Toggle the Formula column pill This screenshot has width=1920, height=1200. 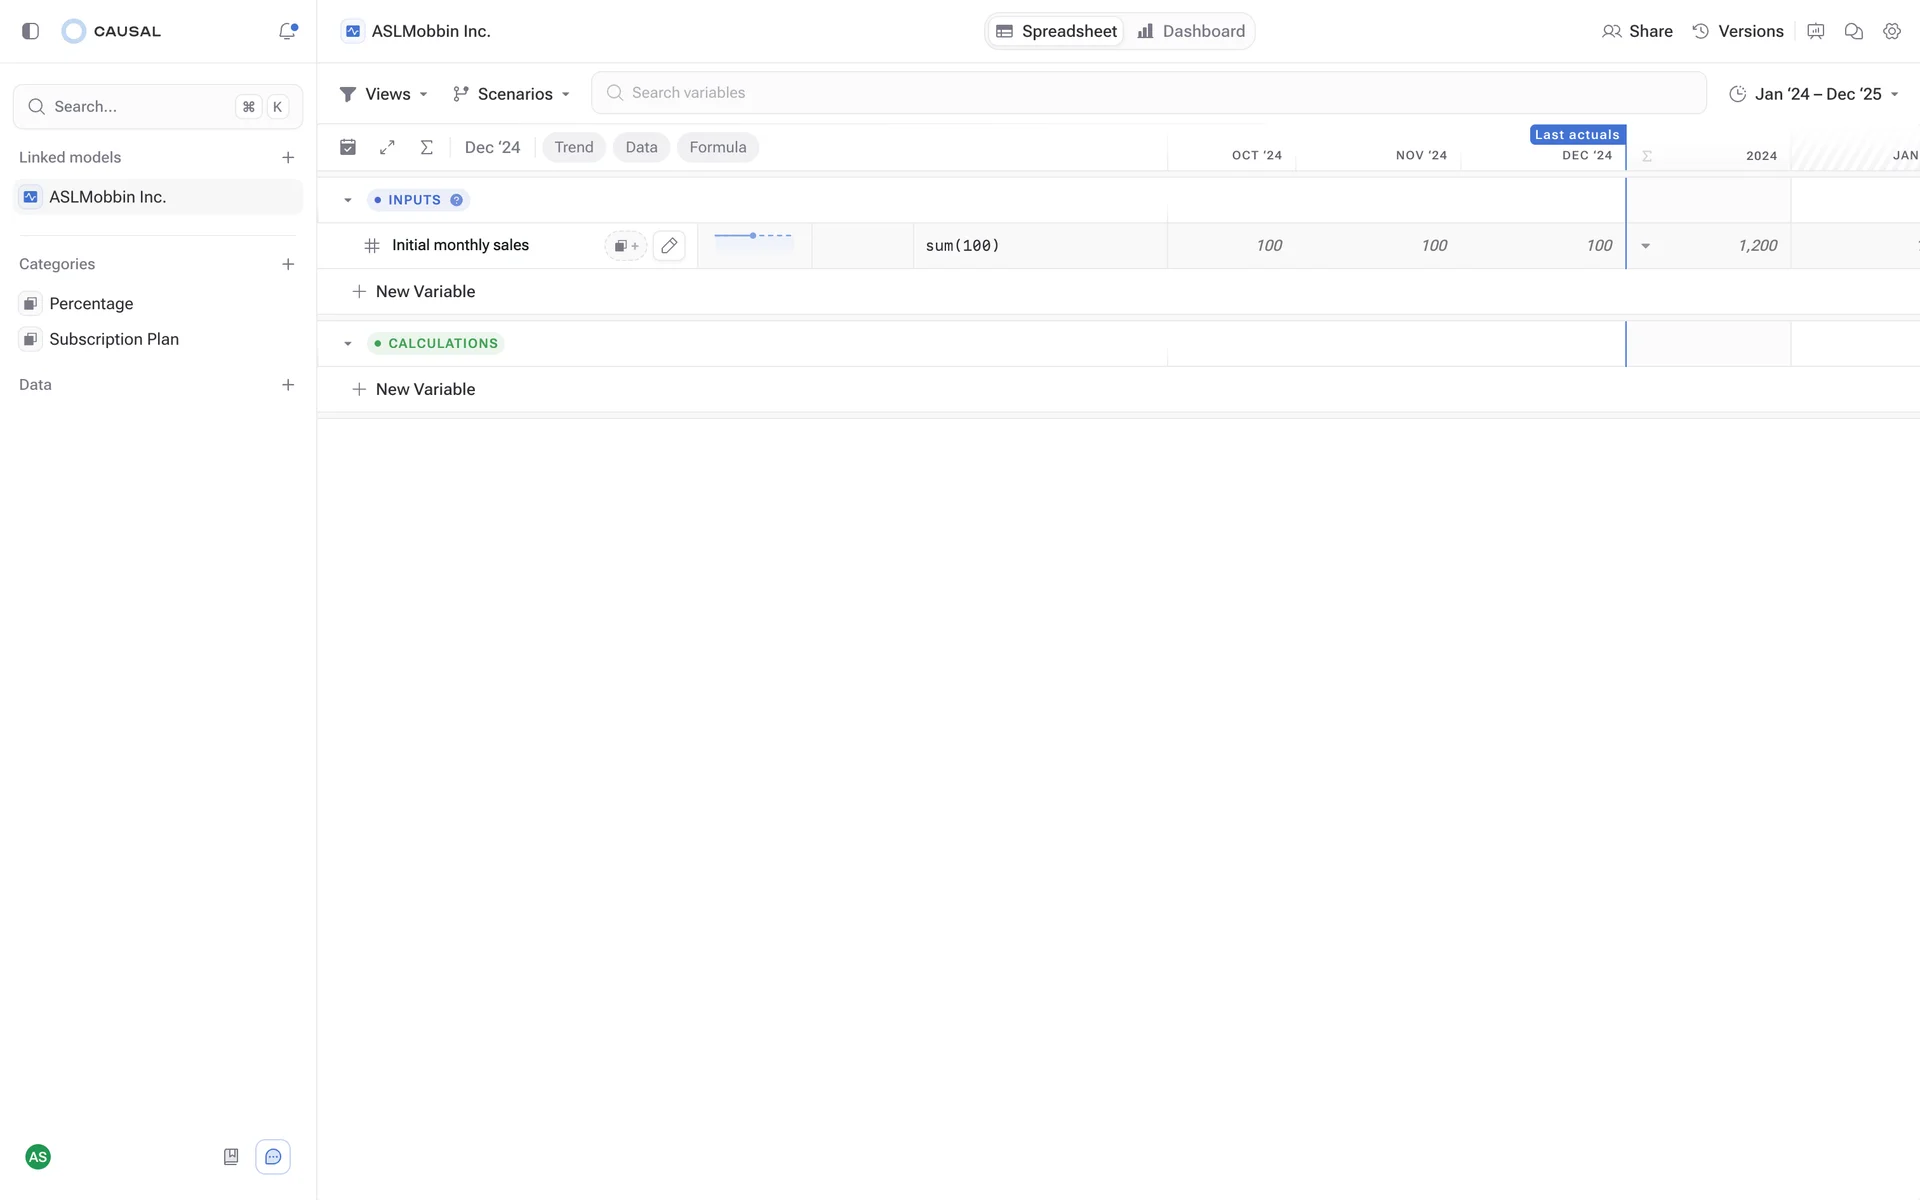tap(717, 147)
